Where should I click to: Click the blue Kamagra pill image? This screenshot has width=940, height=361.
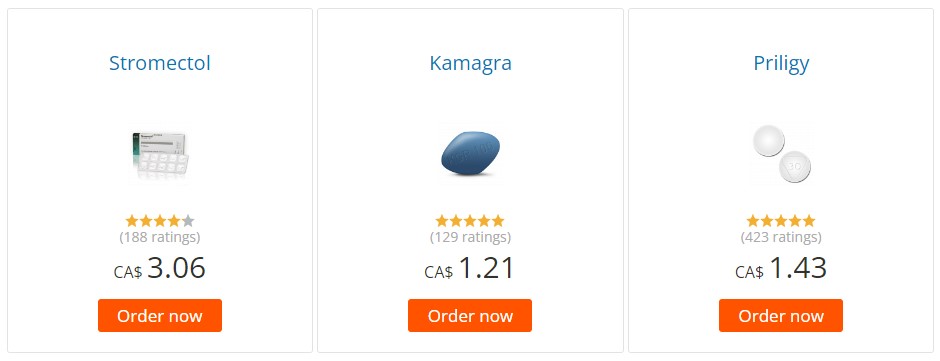pos(471,154)
